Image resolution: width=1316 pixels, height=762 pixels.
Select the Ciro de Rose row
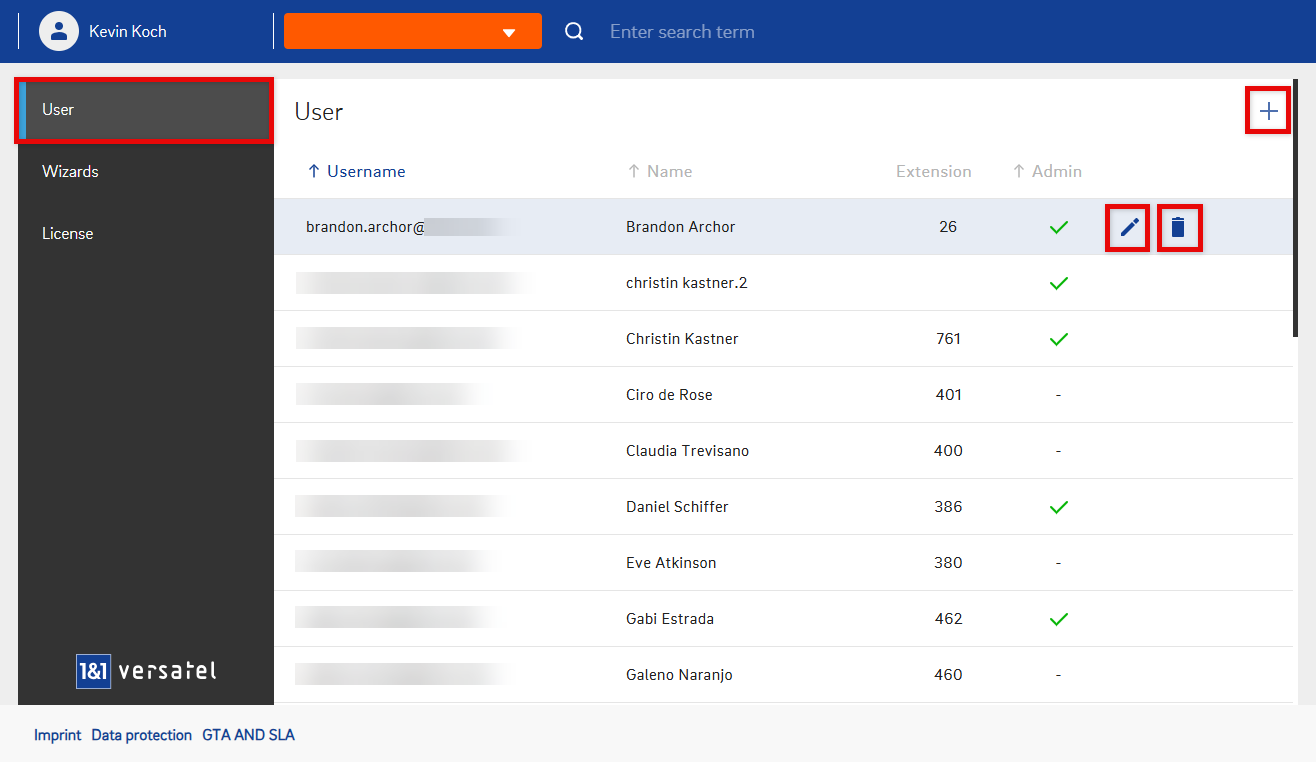point(669,395)
